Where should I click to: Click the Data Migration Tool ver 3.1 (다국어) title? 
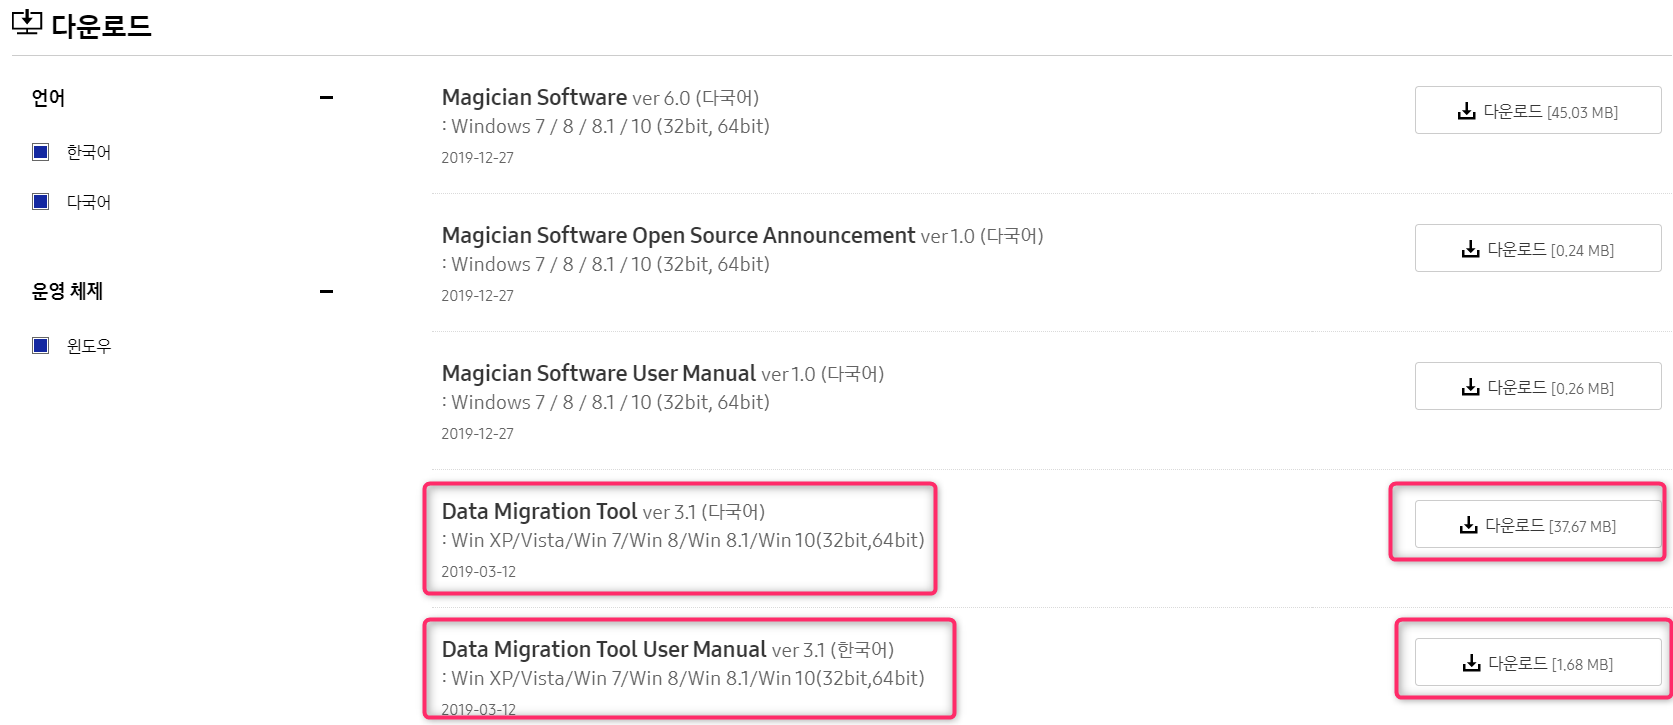click(x=603, y=512)
